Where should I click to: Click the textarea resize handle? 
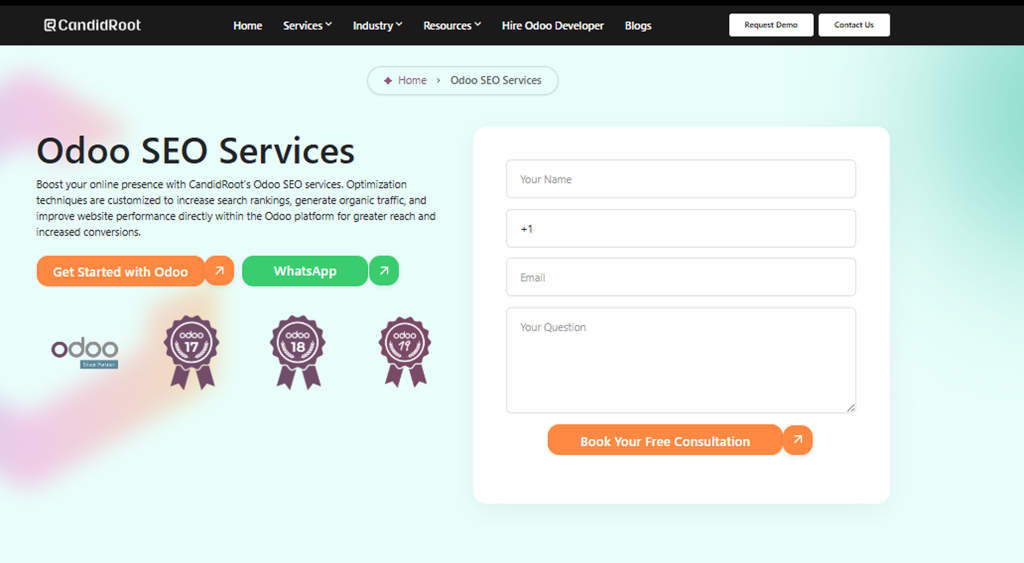(850, 408)
